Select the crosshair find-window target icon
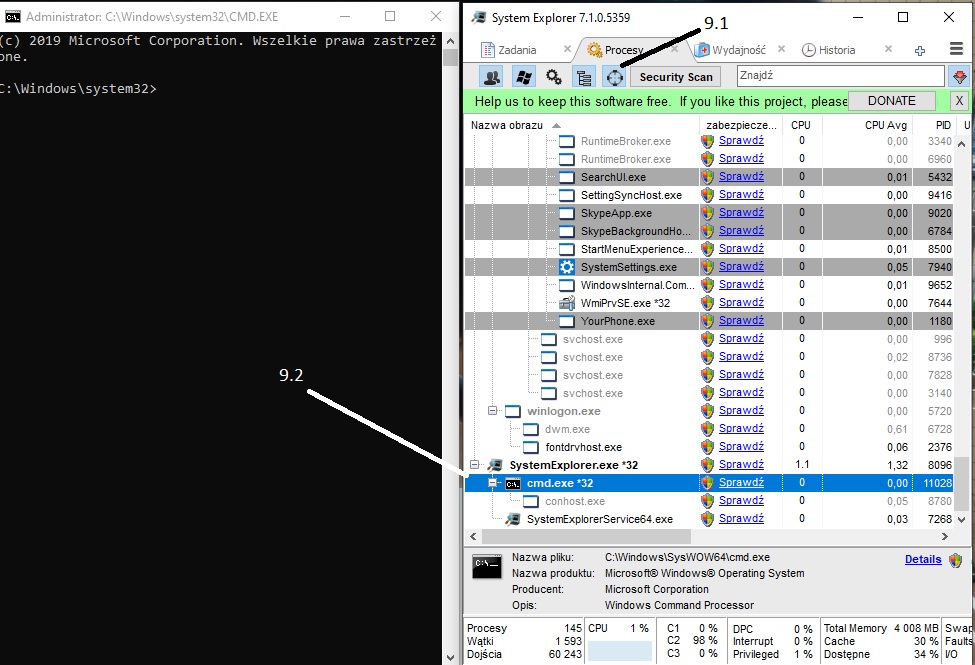 pyautogui.click(x=614, y=77)
